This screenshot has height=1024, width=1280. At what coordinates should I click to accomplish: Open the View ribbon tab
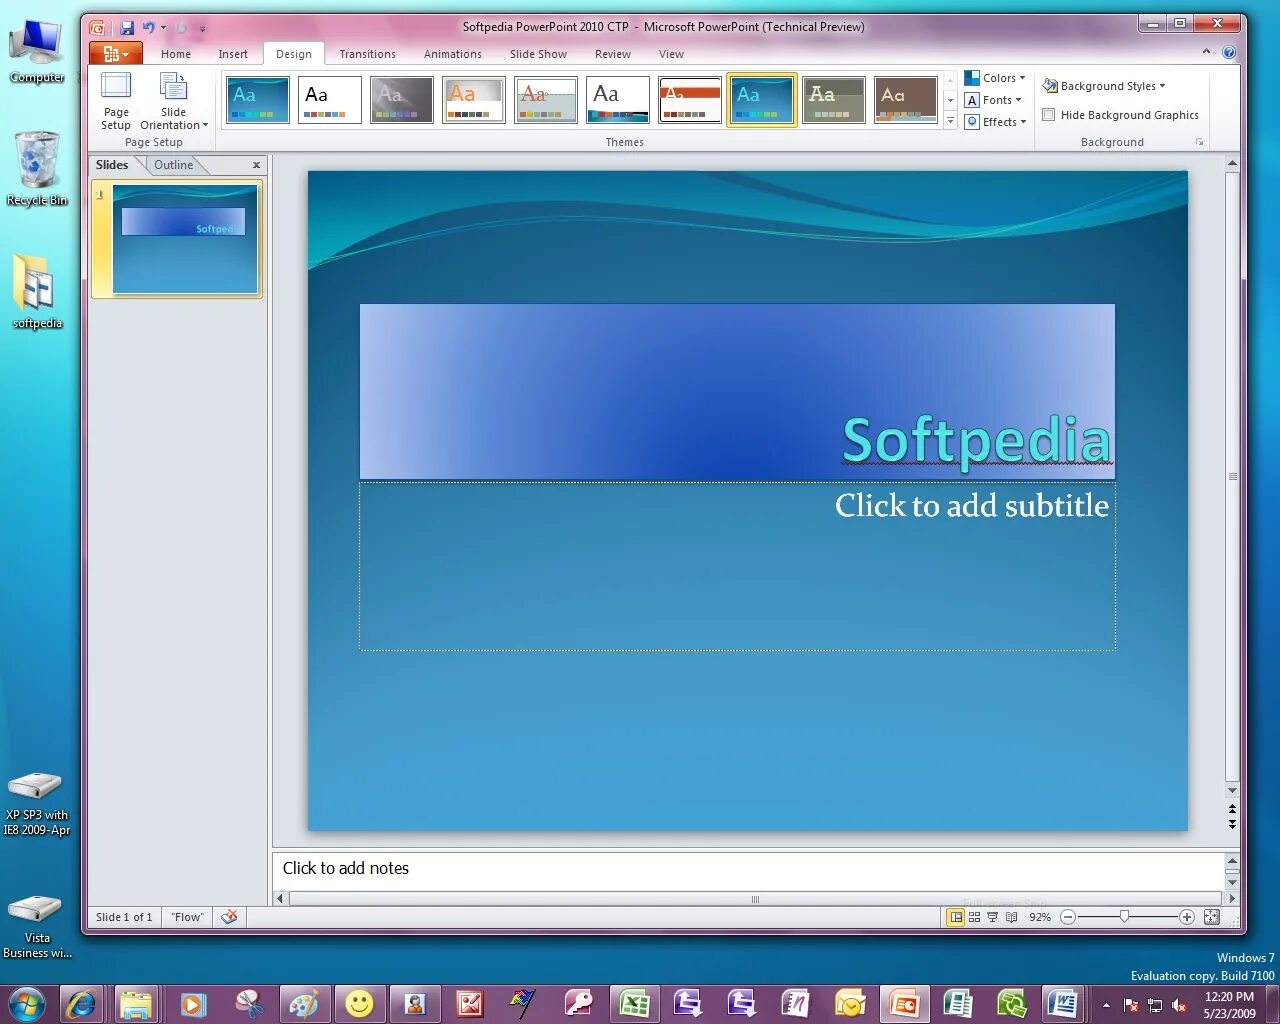671,54
